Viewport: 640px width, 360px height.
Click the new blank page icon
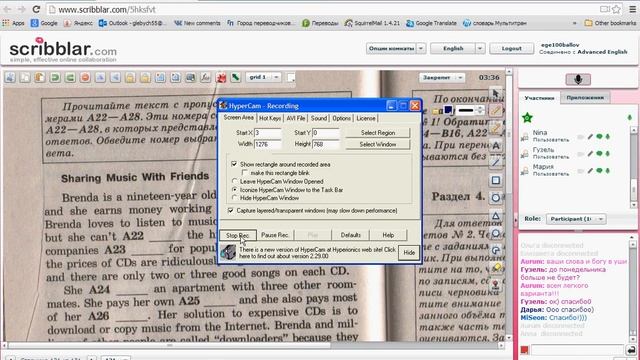[25, 77]
